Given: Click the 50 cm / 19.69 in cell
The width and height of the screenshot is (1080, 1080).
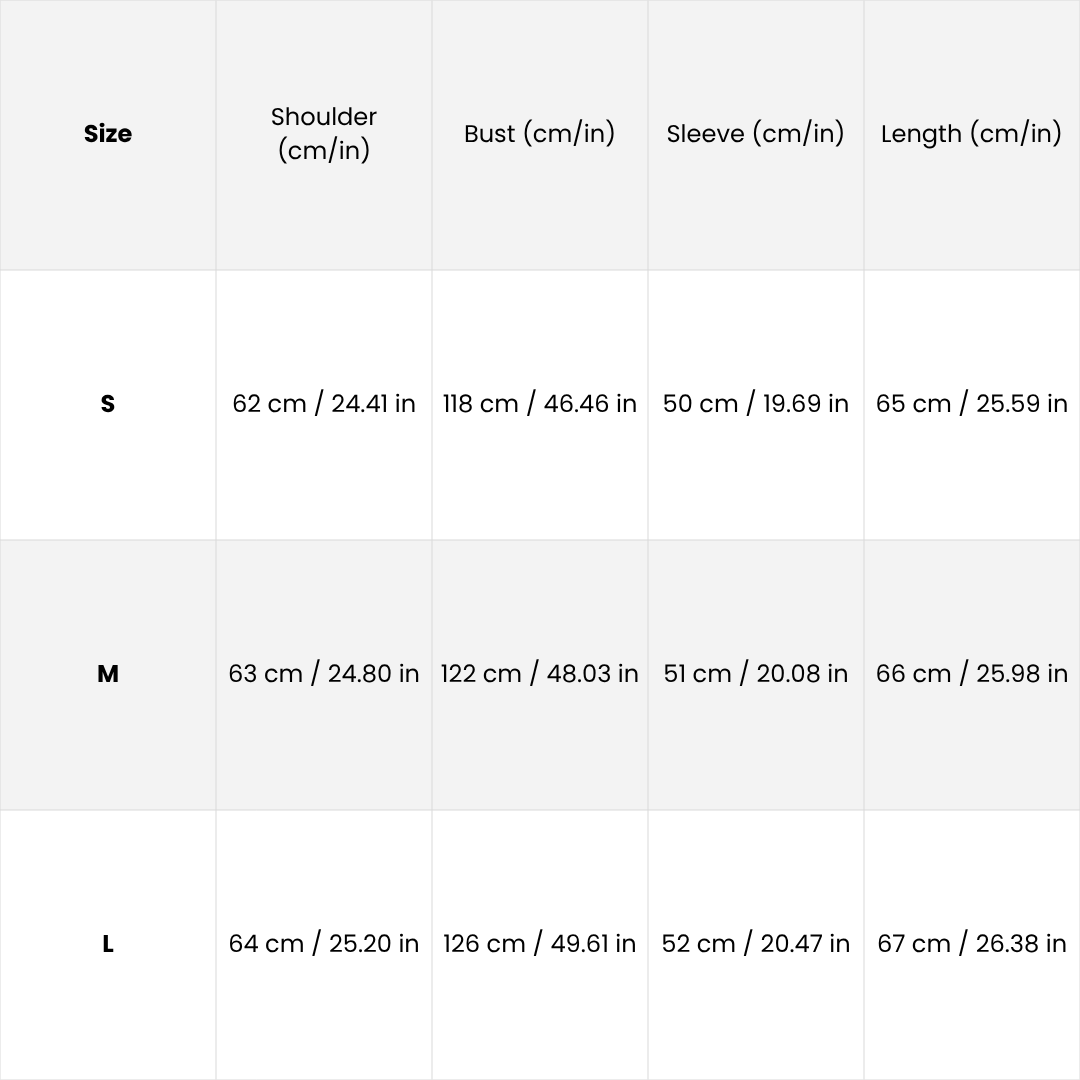Looking at the screenshot, I should (756, 404).
